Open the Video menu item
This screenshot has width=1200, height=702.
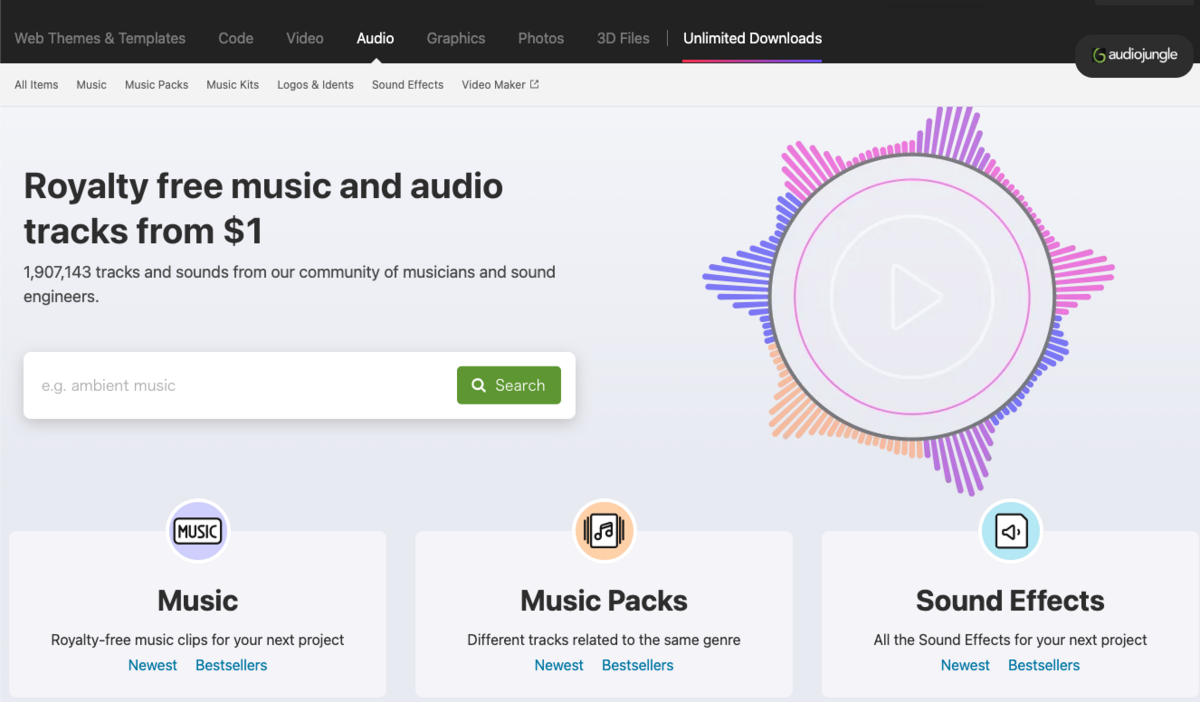click(305, 38)
